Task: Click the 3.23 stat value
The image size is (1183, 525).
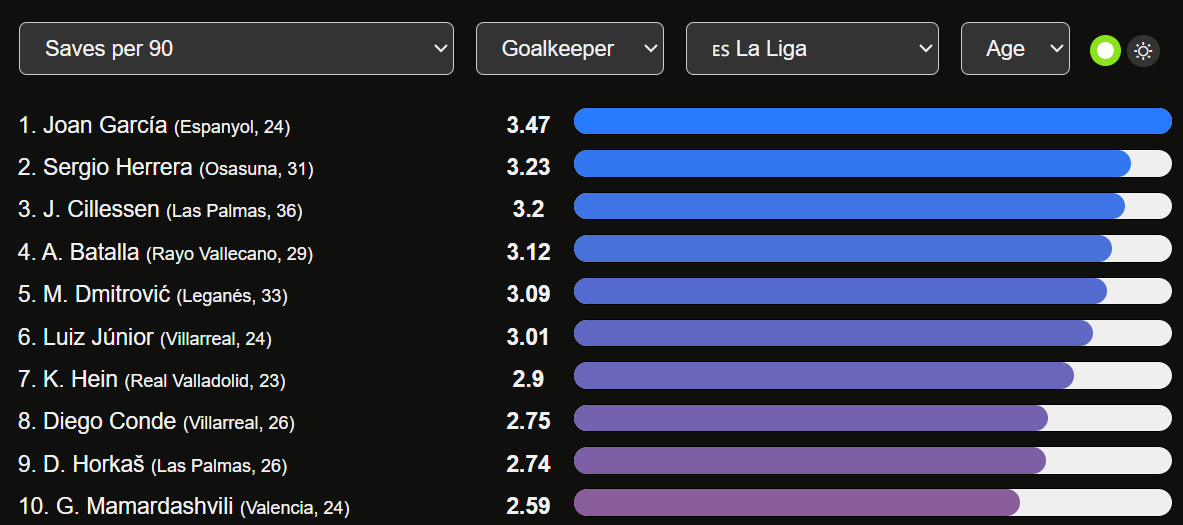Action: (x=528, y=167)
